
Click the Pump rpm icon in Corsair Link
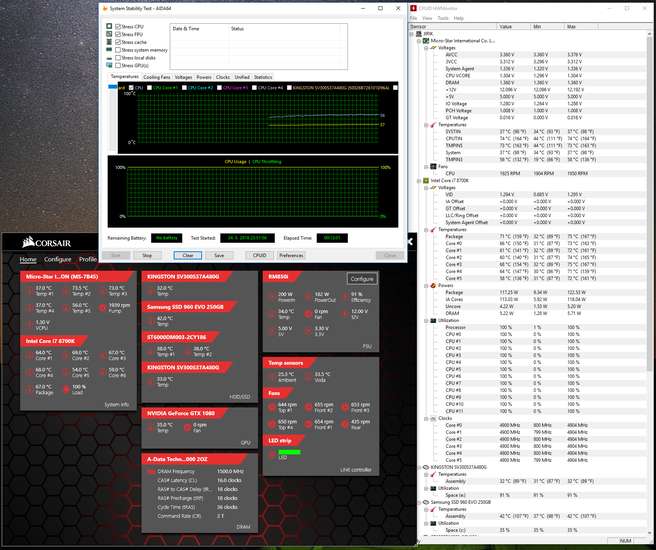(x=103, y=308)
